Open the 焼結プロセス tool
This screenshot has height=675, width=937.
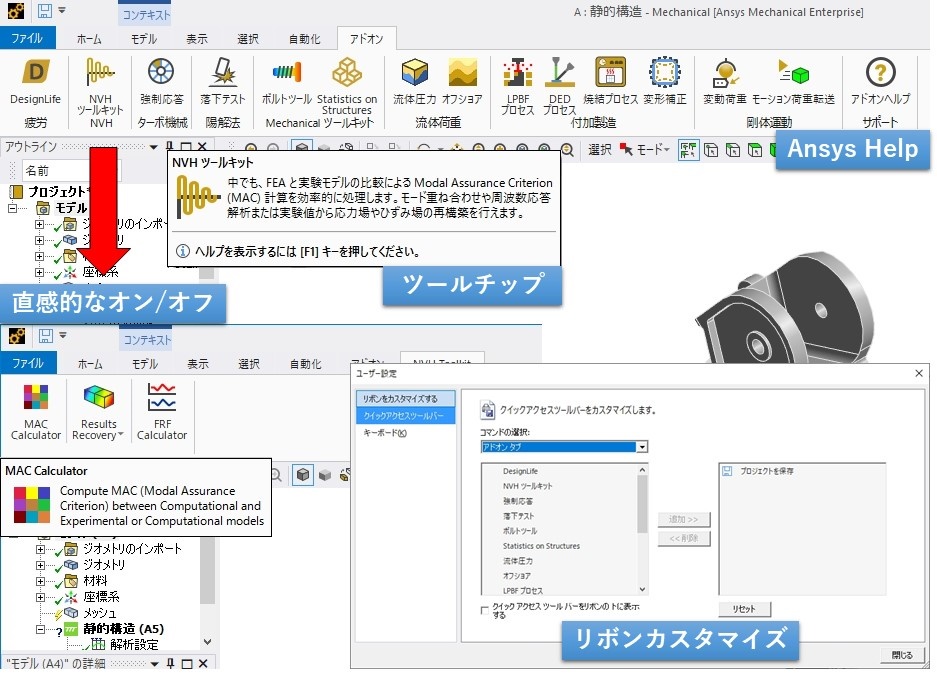coord(610,82)
